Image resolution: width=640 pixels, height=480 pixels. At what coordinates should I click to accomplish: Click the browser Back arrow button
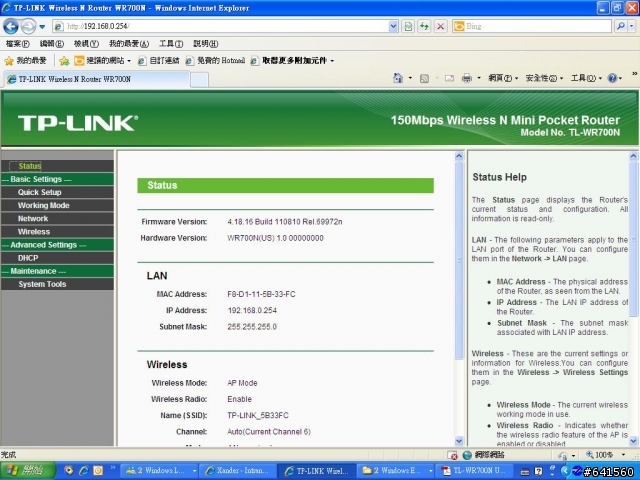click(11, 27)
